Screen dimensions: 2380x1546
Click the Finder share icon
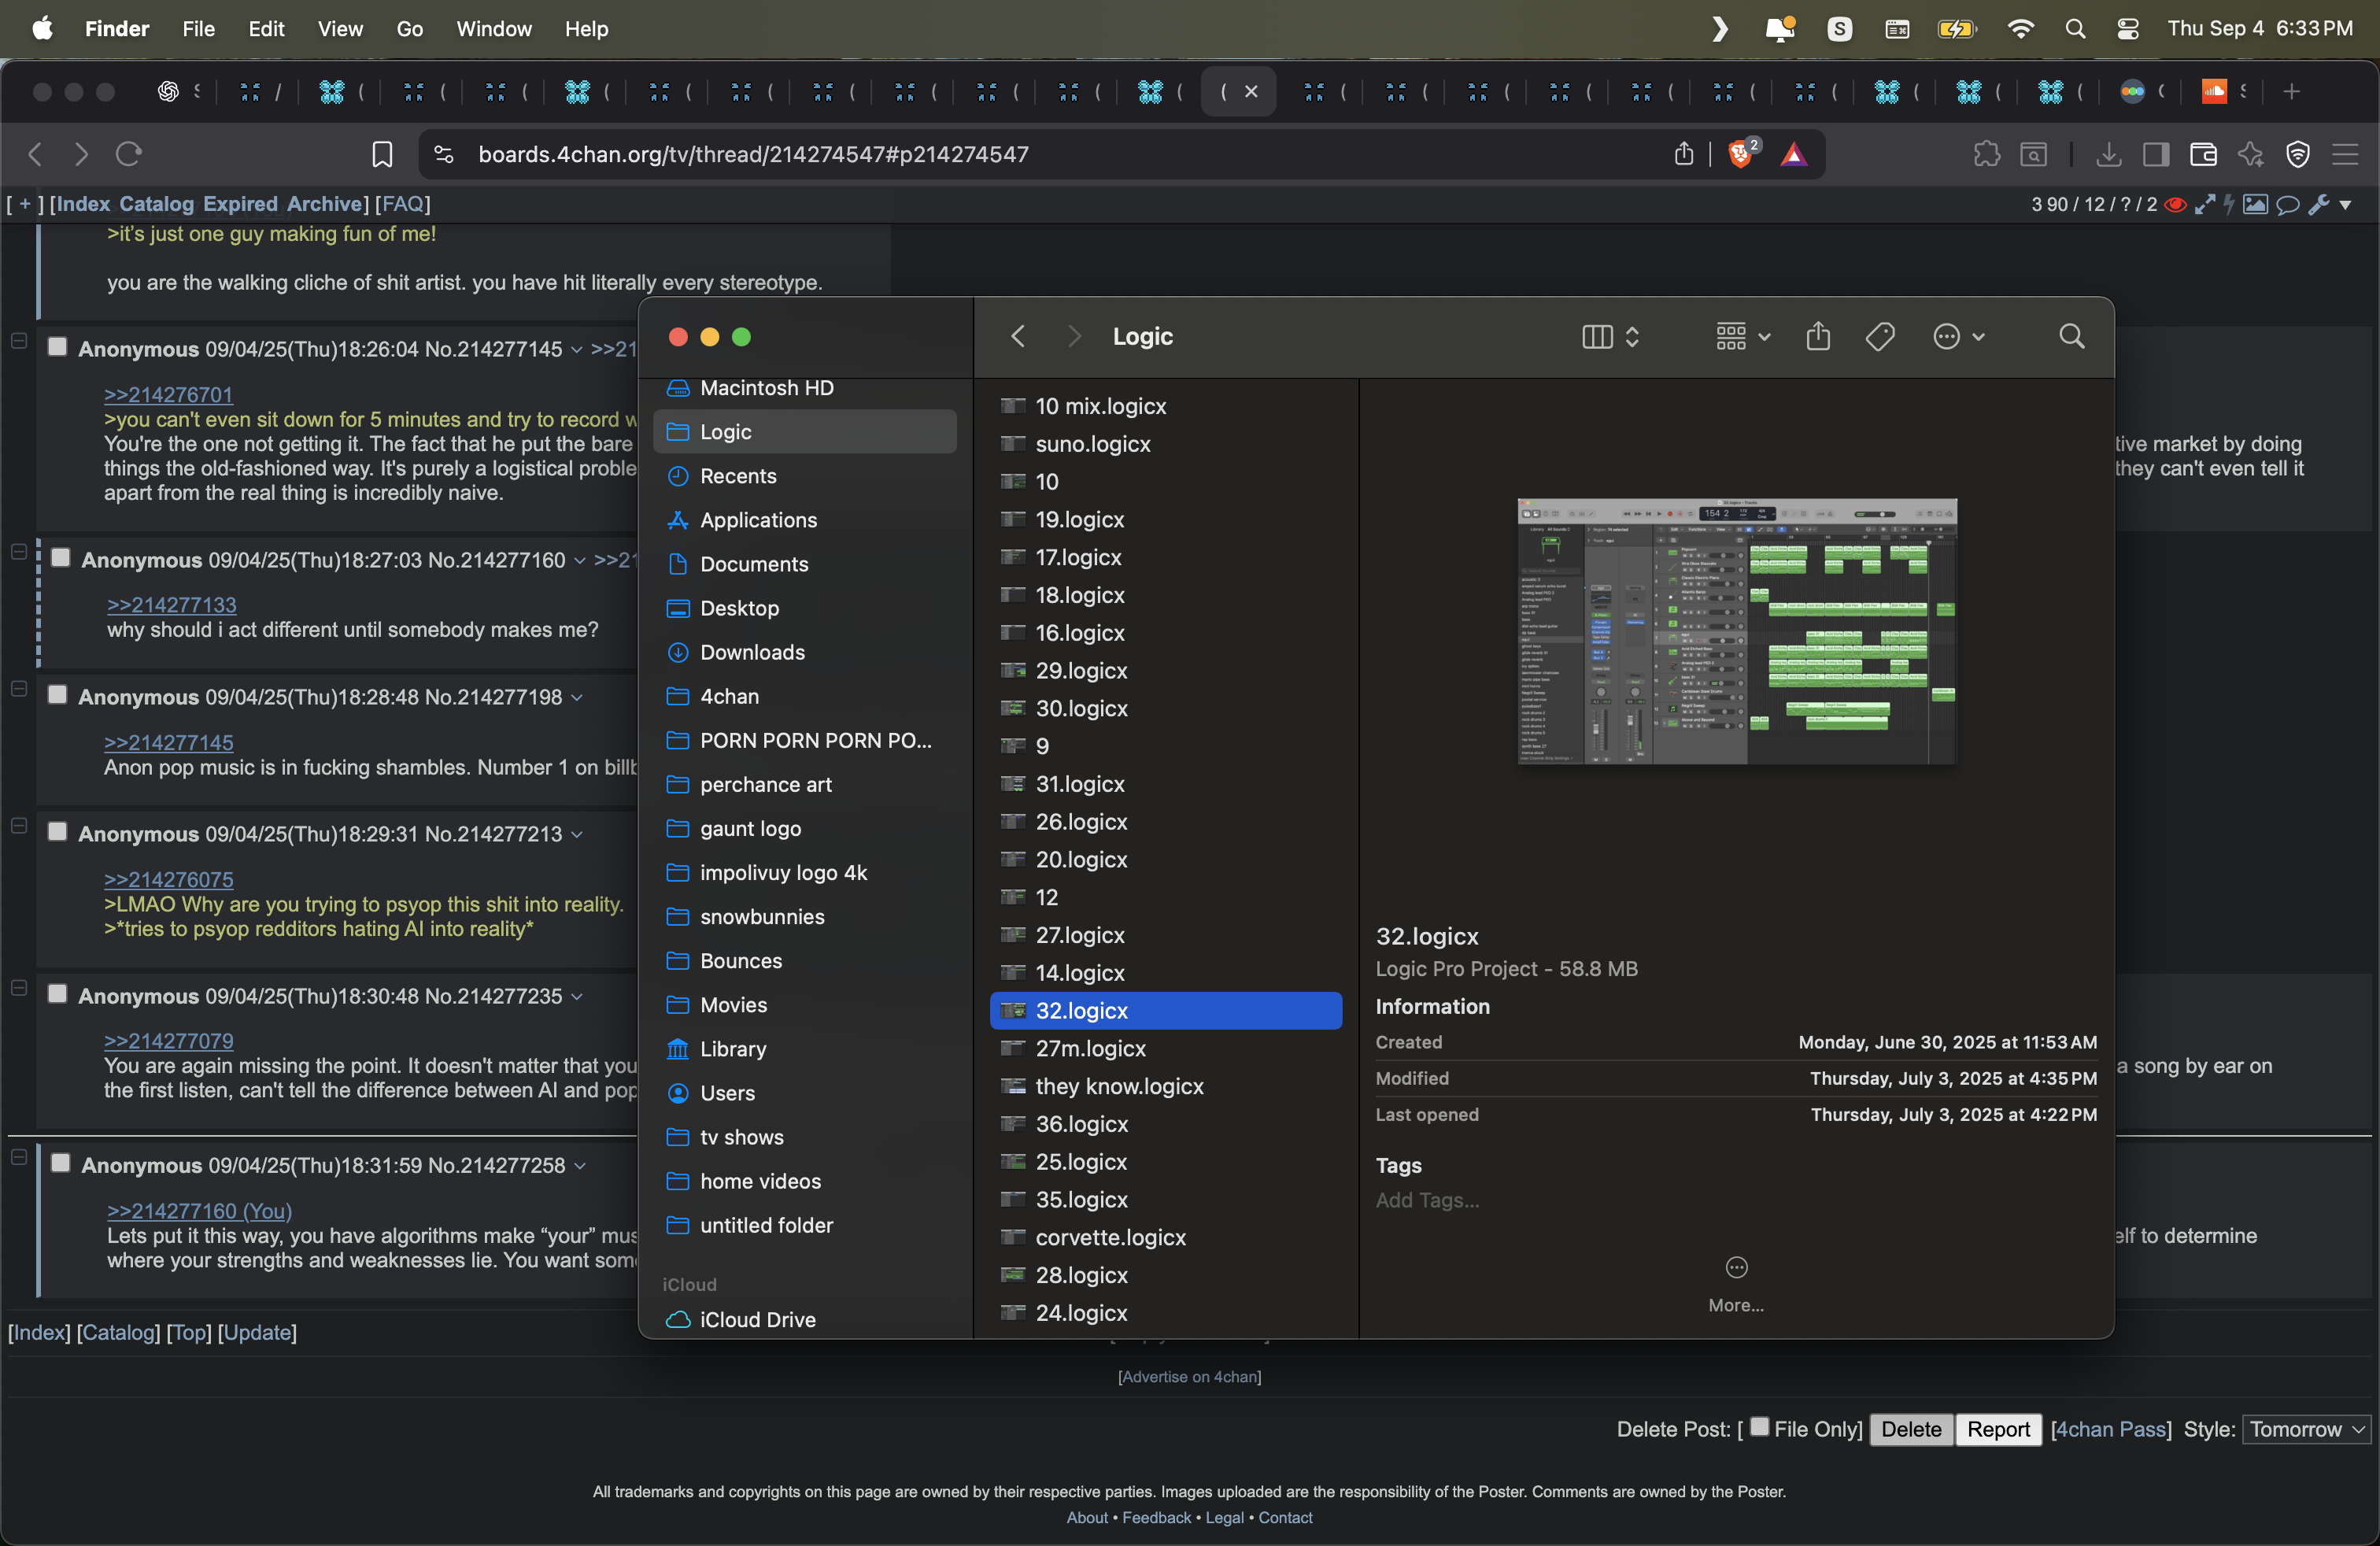click(x=1817, y=336)
